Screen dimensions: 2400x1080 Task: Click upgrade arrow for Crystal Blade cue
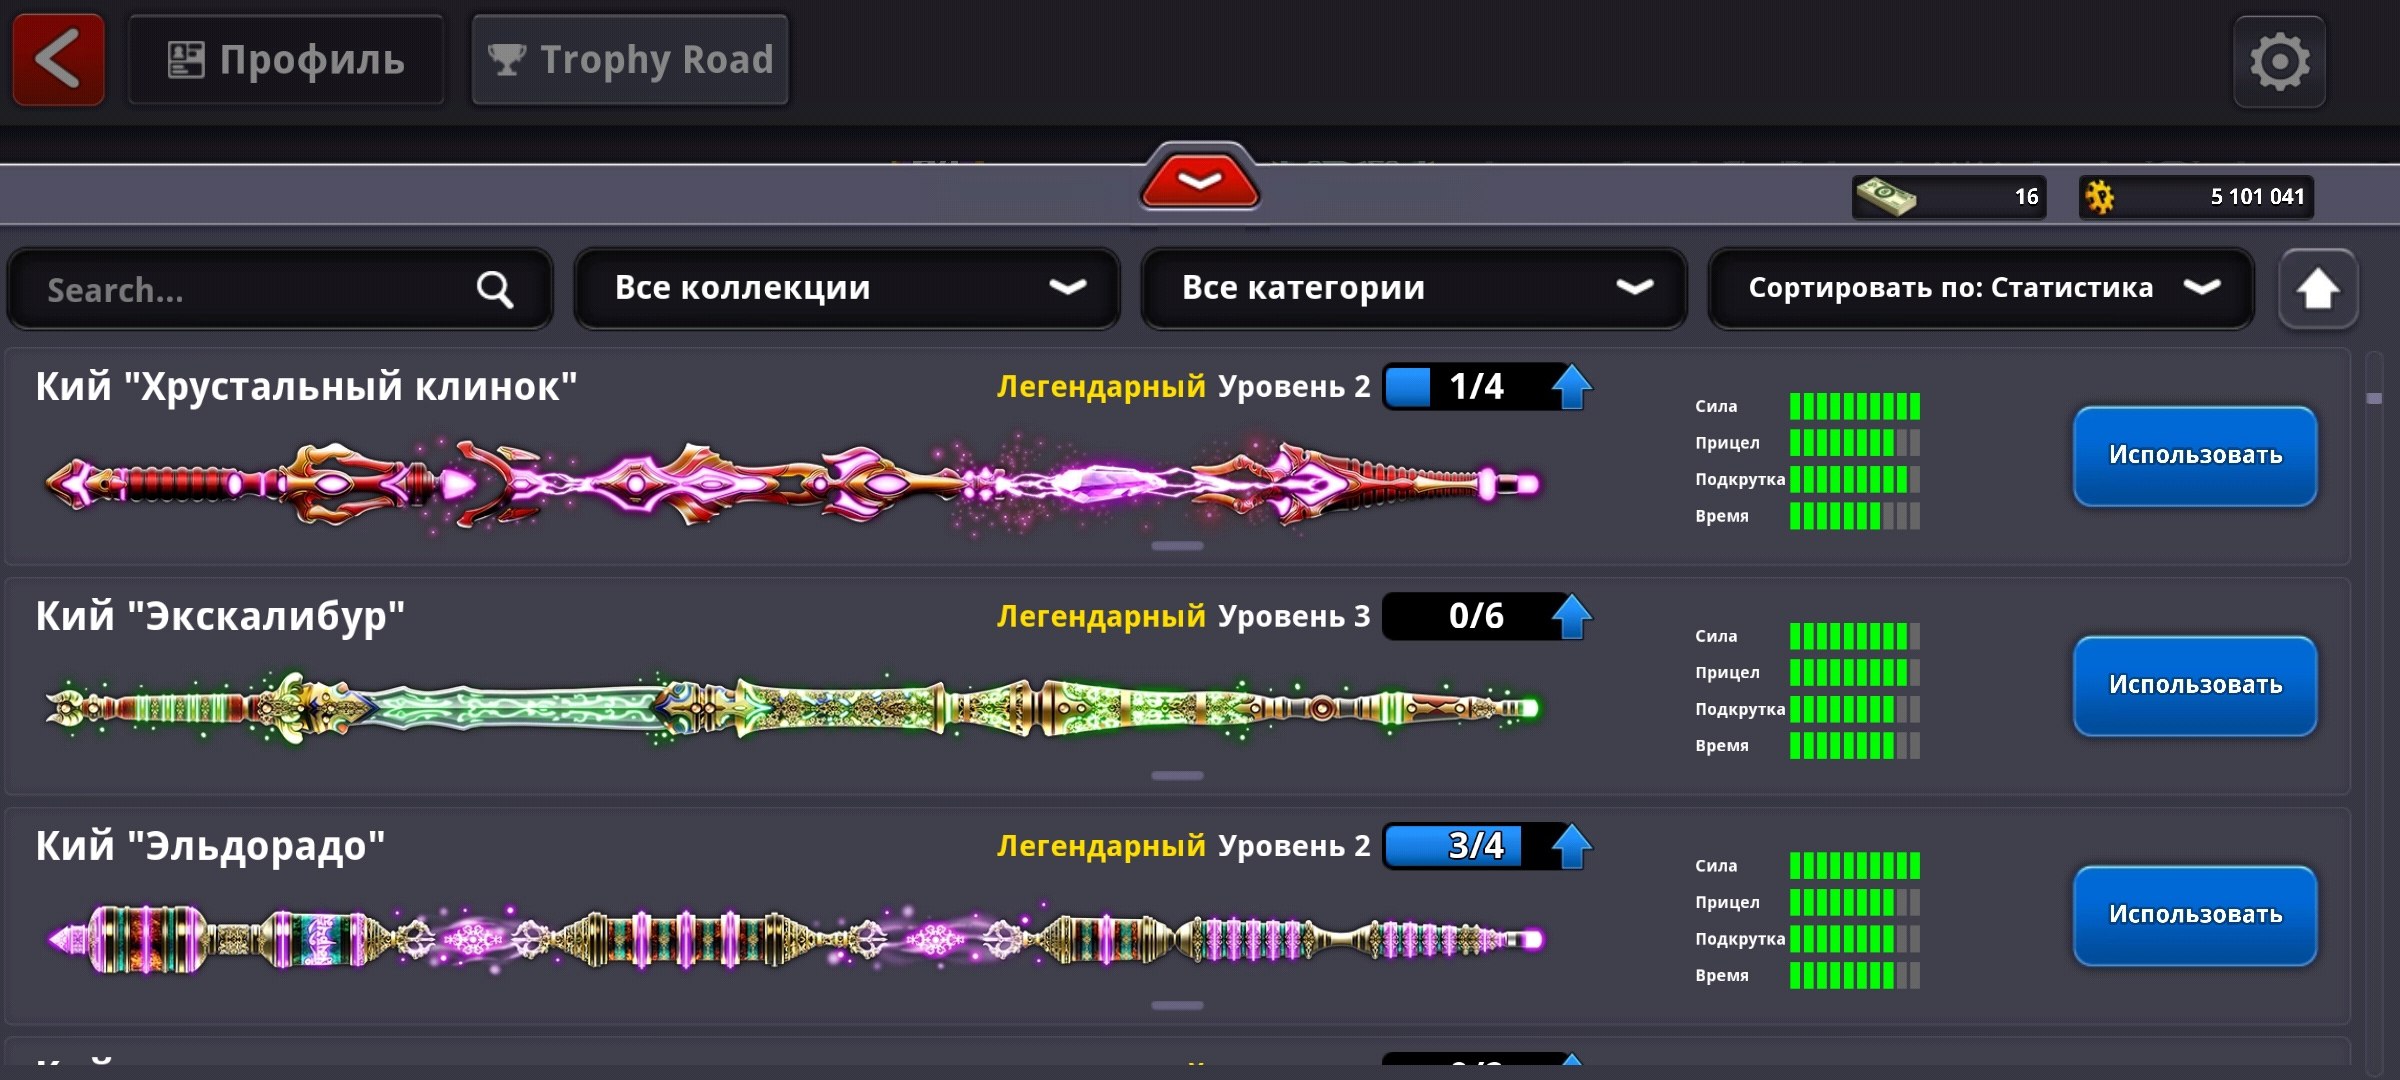tap(1572, 387)
